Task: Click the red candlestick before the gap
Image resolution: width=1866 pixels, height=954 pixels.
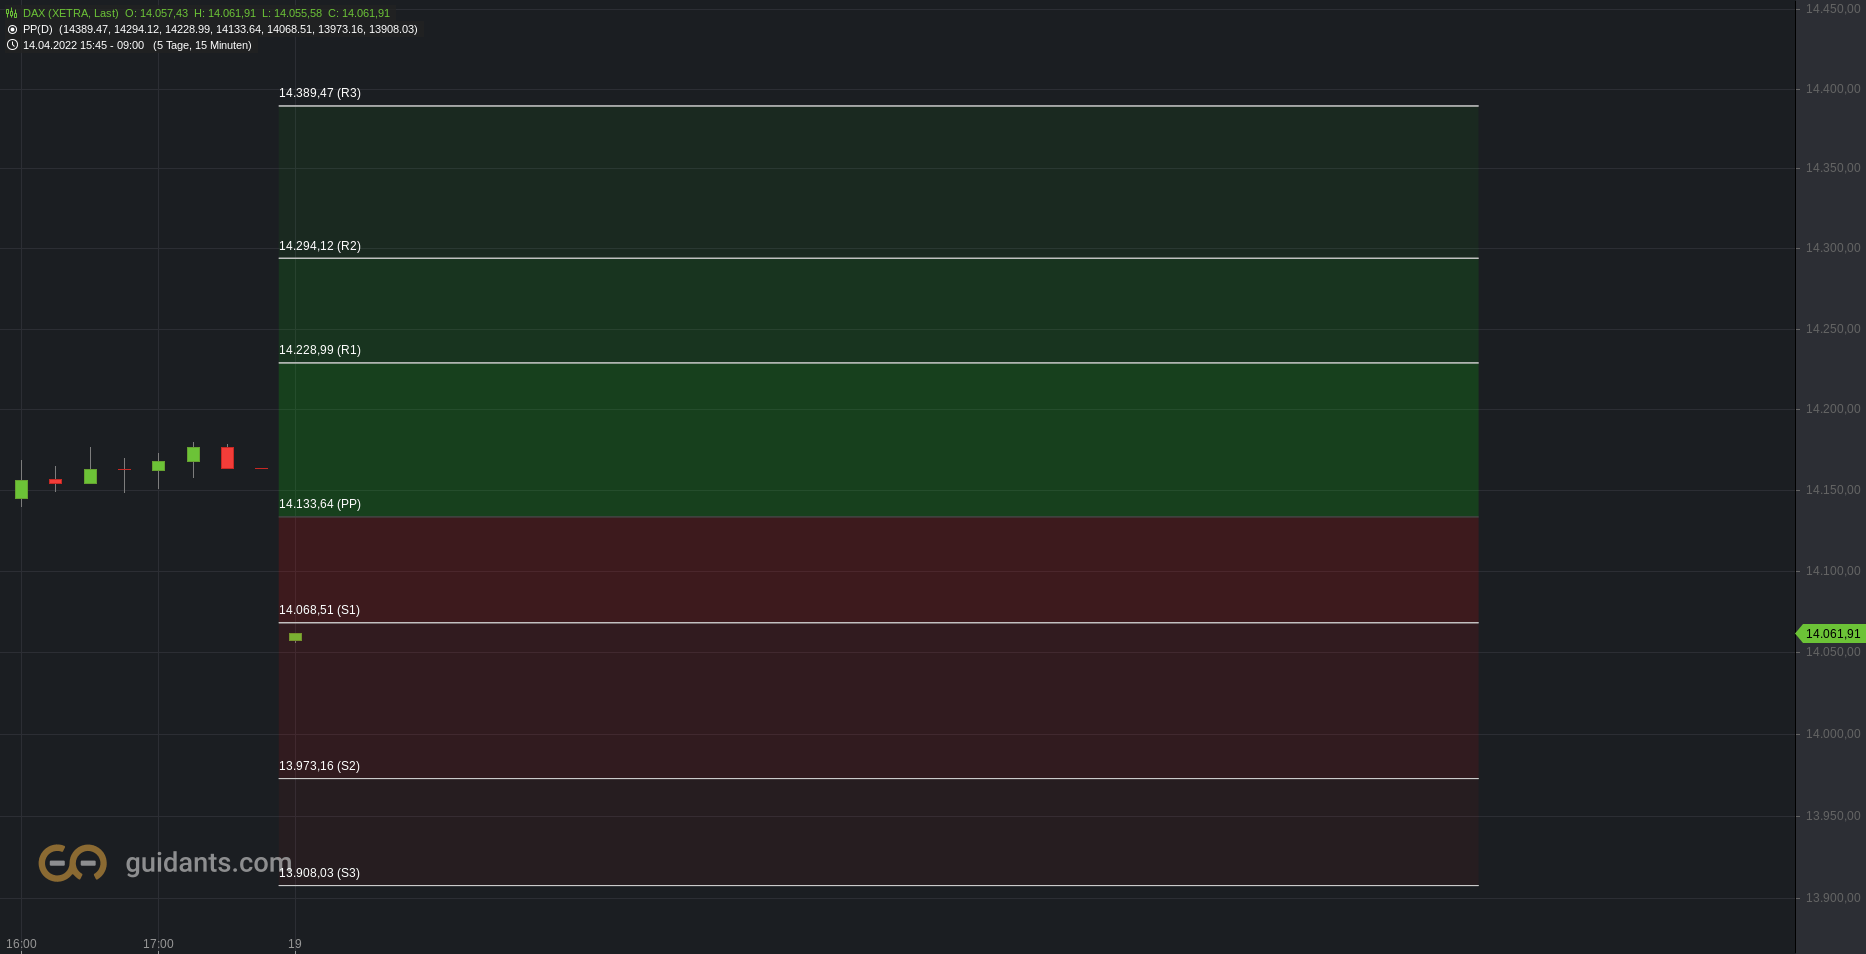Action: [227, 458]
